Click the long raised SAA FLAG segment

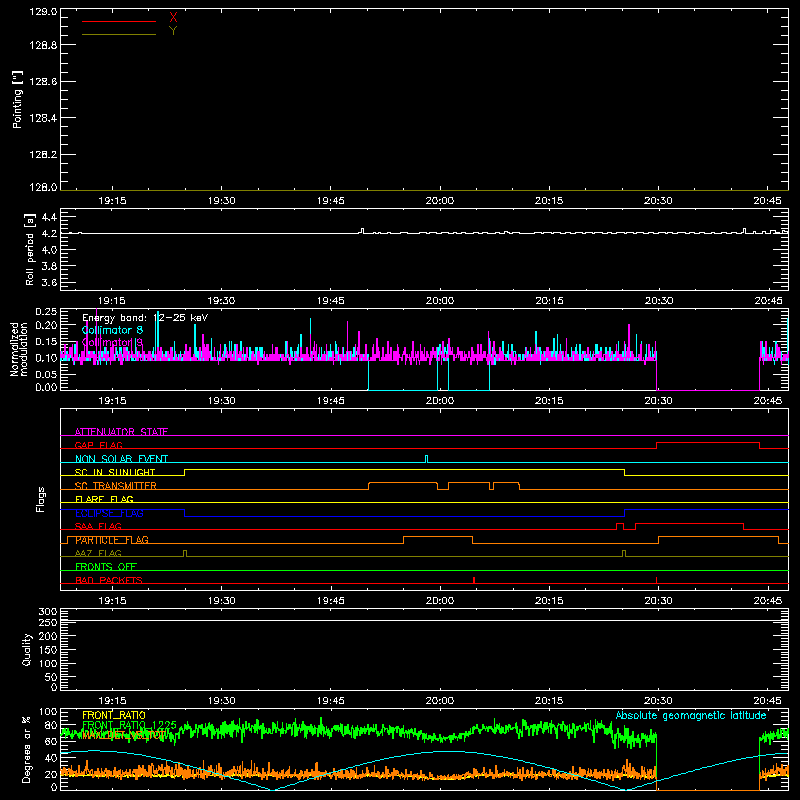click(689, 523)
